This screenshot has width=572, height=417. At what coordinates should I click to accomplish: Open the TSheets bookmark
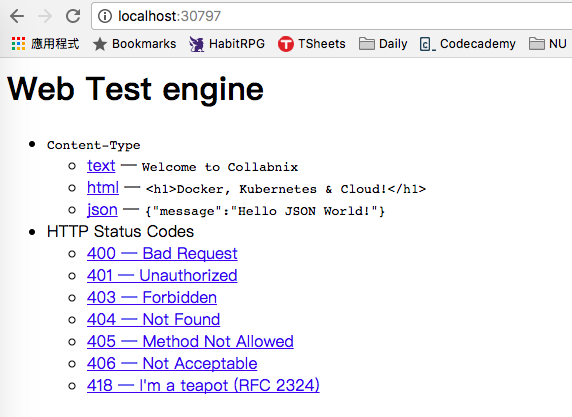click(312, 44)
